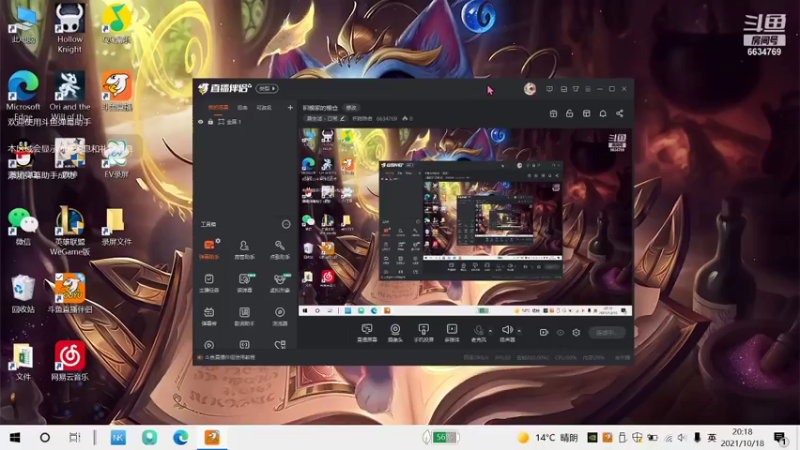Click the room number 6634769 in the companion header
Viewport: 800px width, 450px height.
pos(386,118)
